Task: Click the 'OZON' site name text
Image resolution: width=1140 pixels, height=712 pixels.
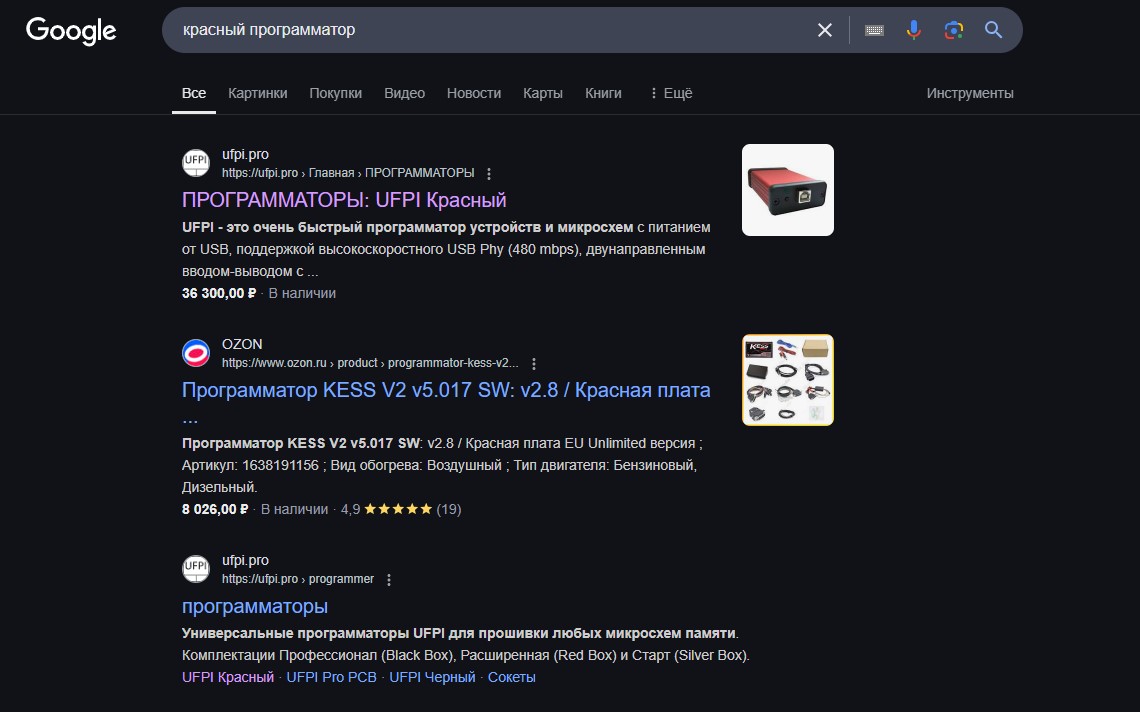Action: [x=242, y=344]
